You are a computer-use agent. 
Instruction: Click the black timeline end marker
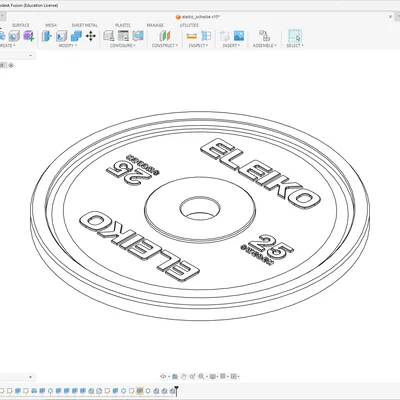(x=177, y=390)
